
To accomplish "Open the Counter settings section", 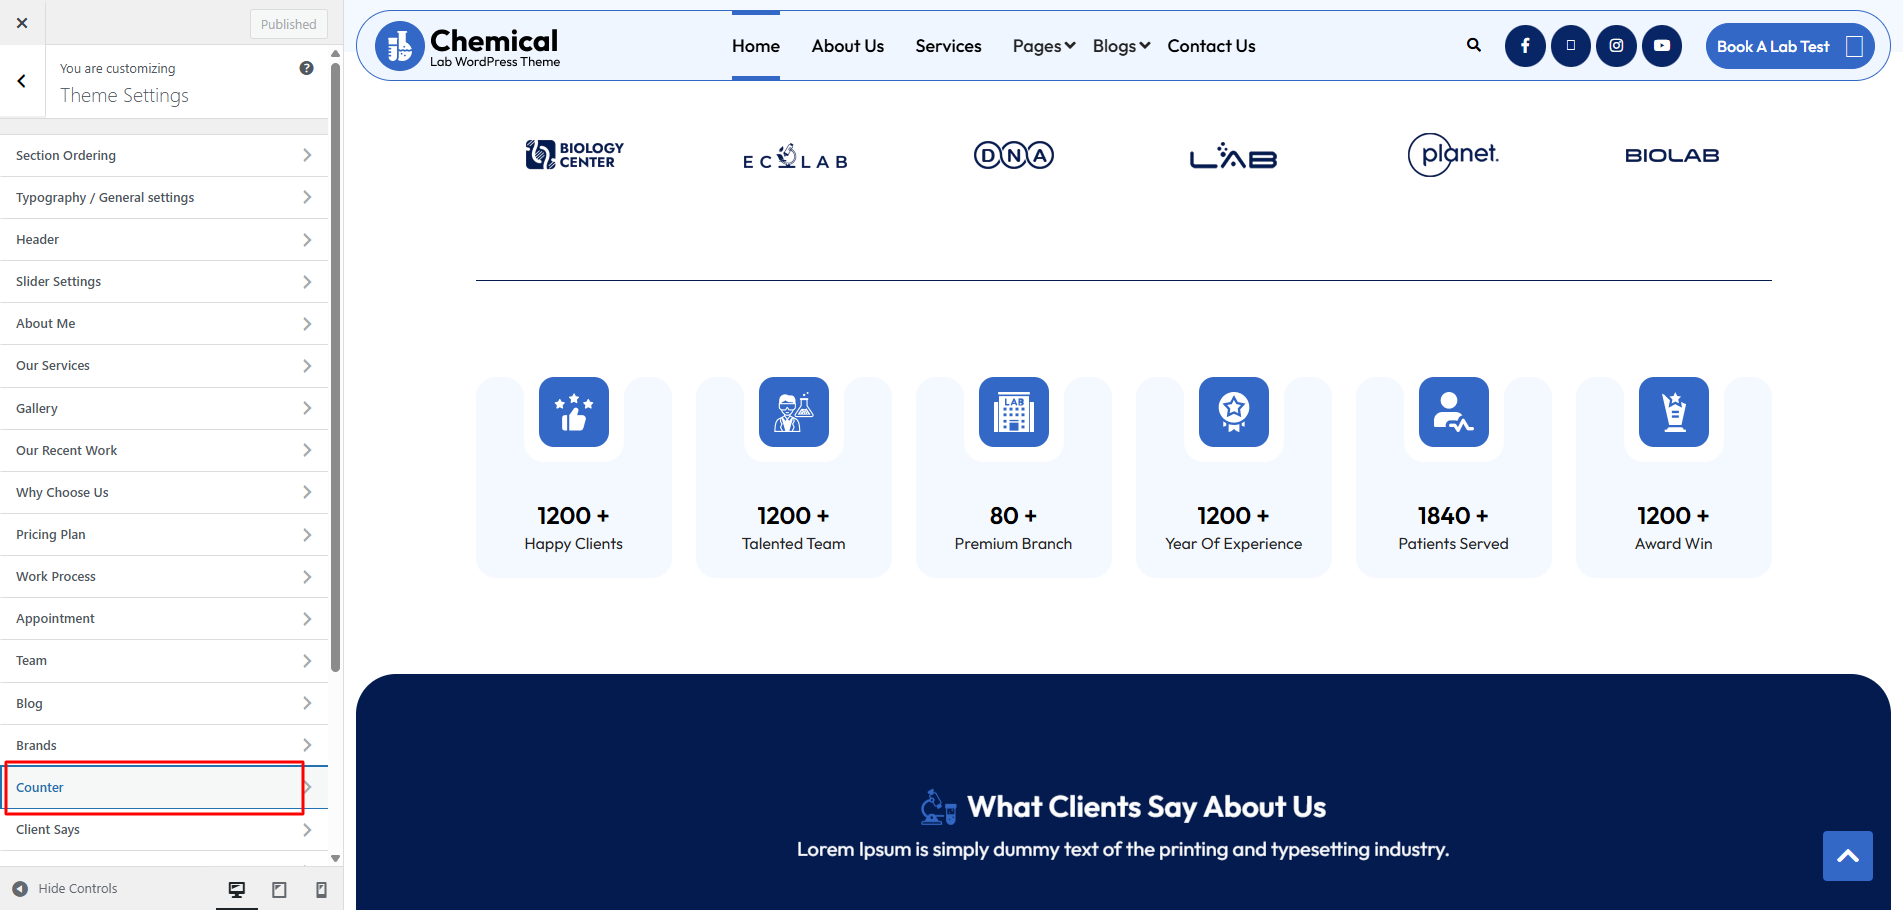I will pos(155,788).
